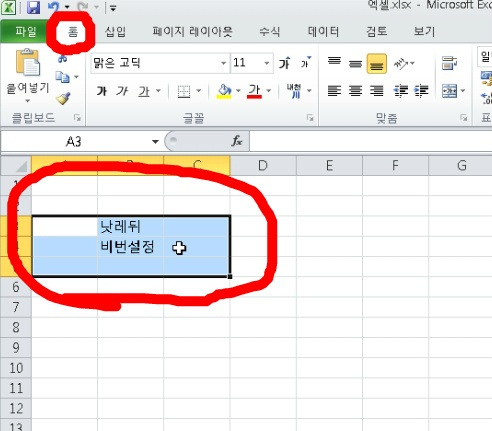Apply red Font Color 가
Image resolution: width=492 pixels, height=431 pixels.
254,91
